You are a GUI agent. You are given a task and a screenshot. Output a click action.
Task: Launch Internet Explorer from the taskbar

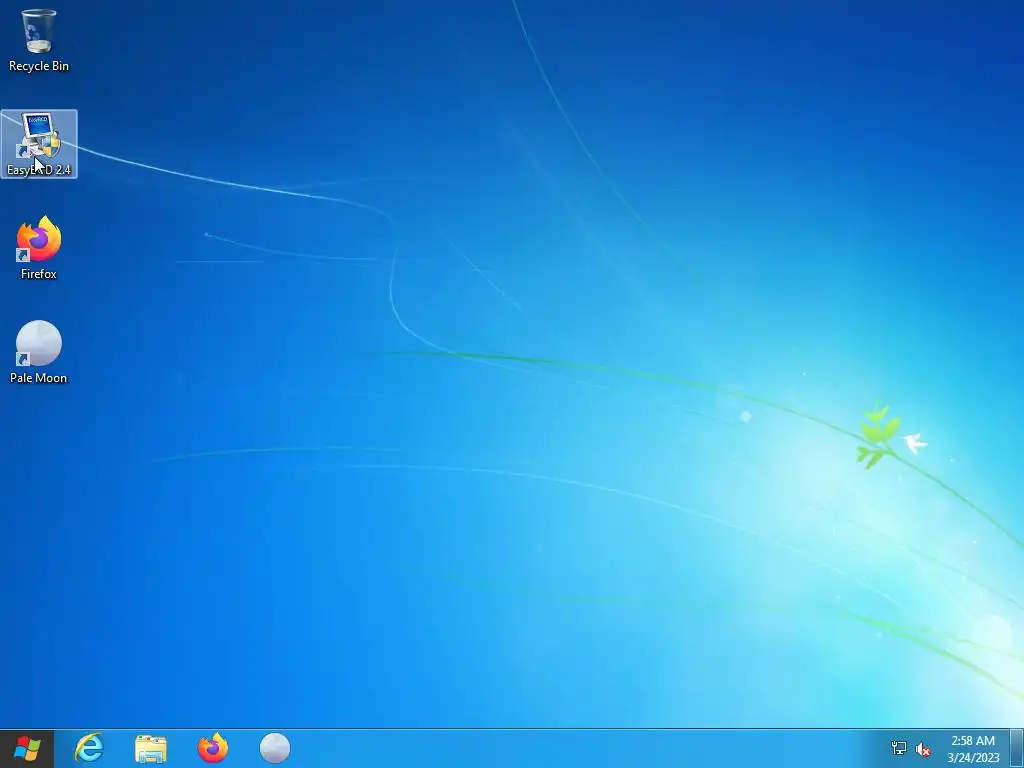coord(89,748)
